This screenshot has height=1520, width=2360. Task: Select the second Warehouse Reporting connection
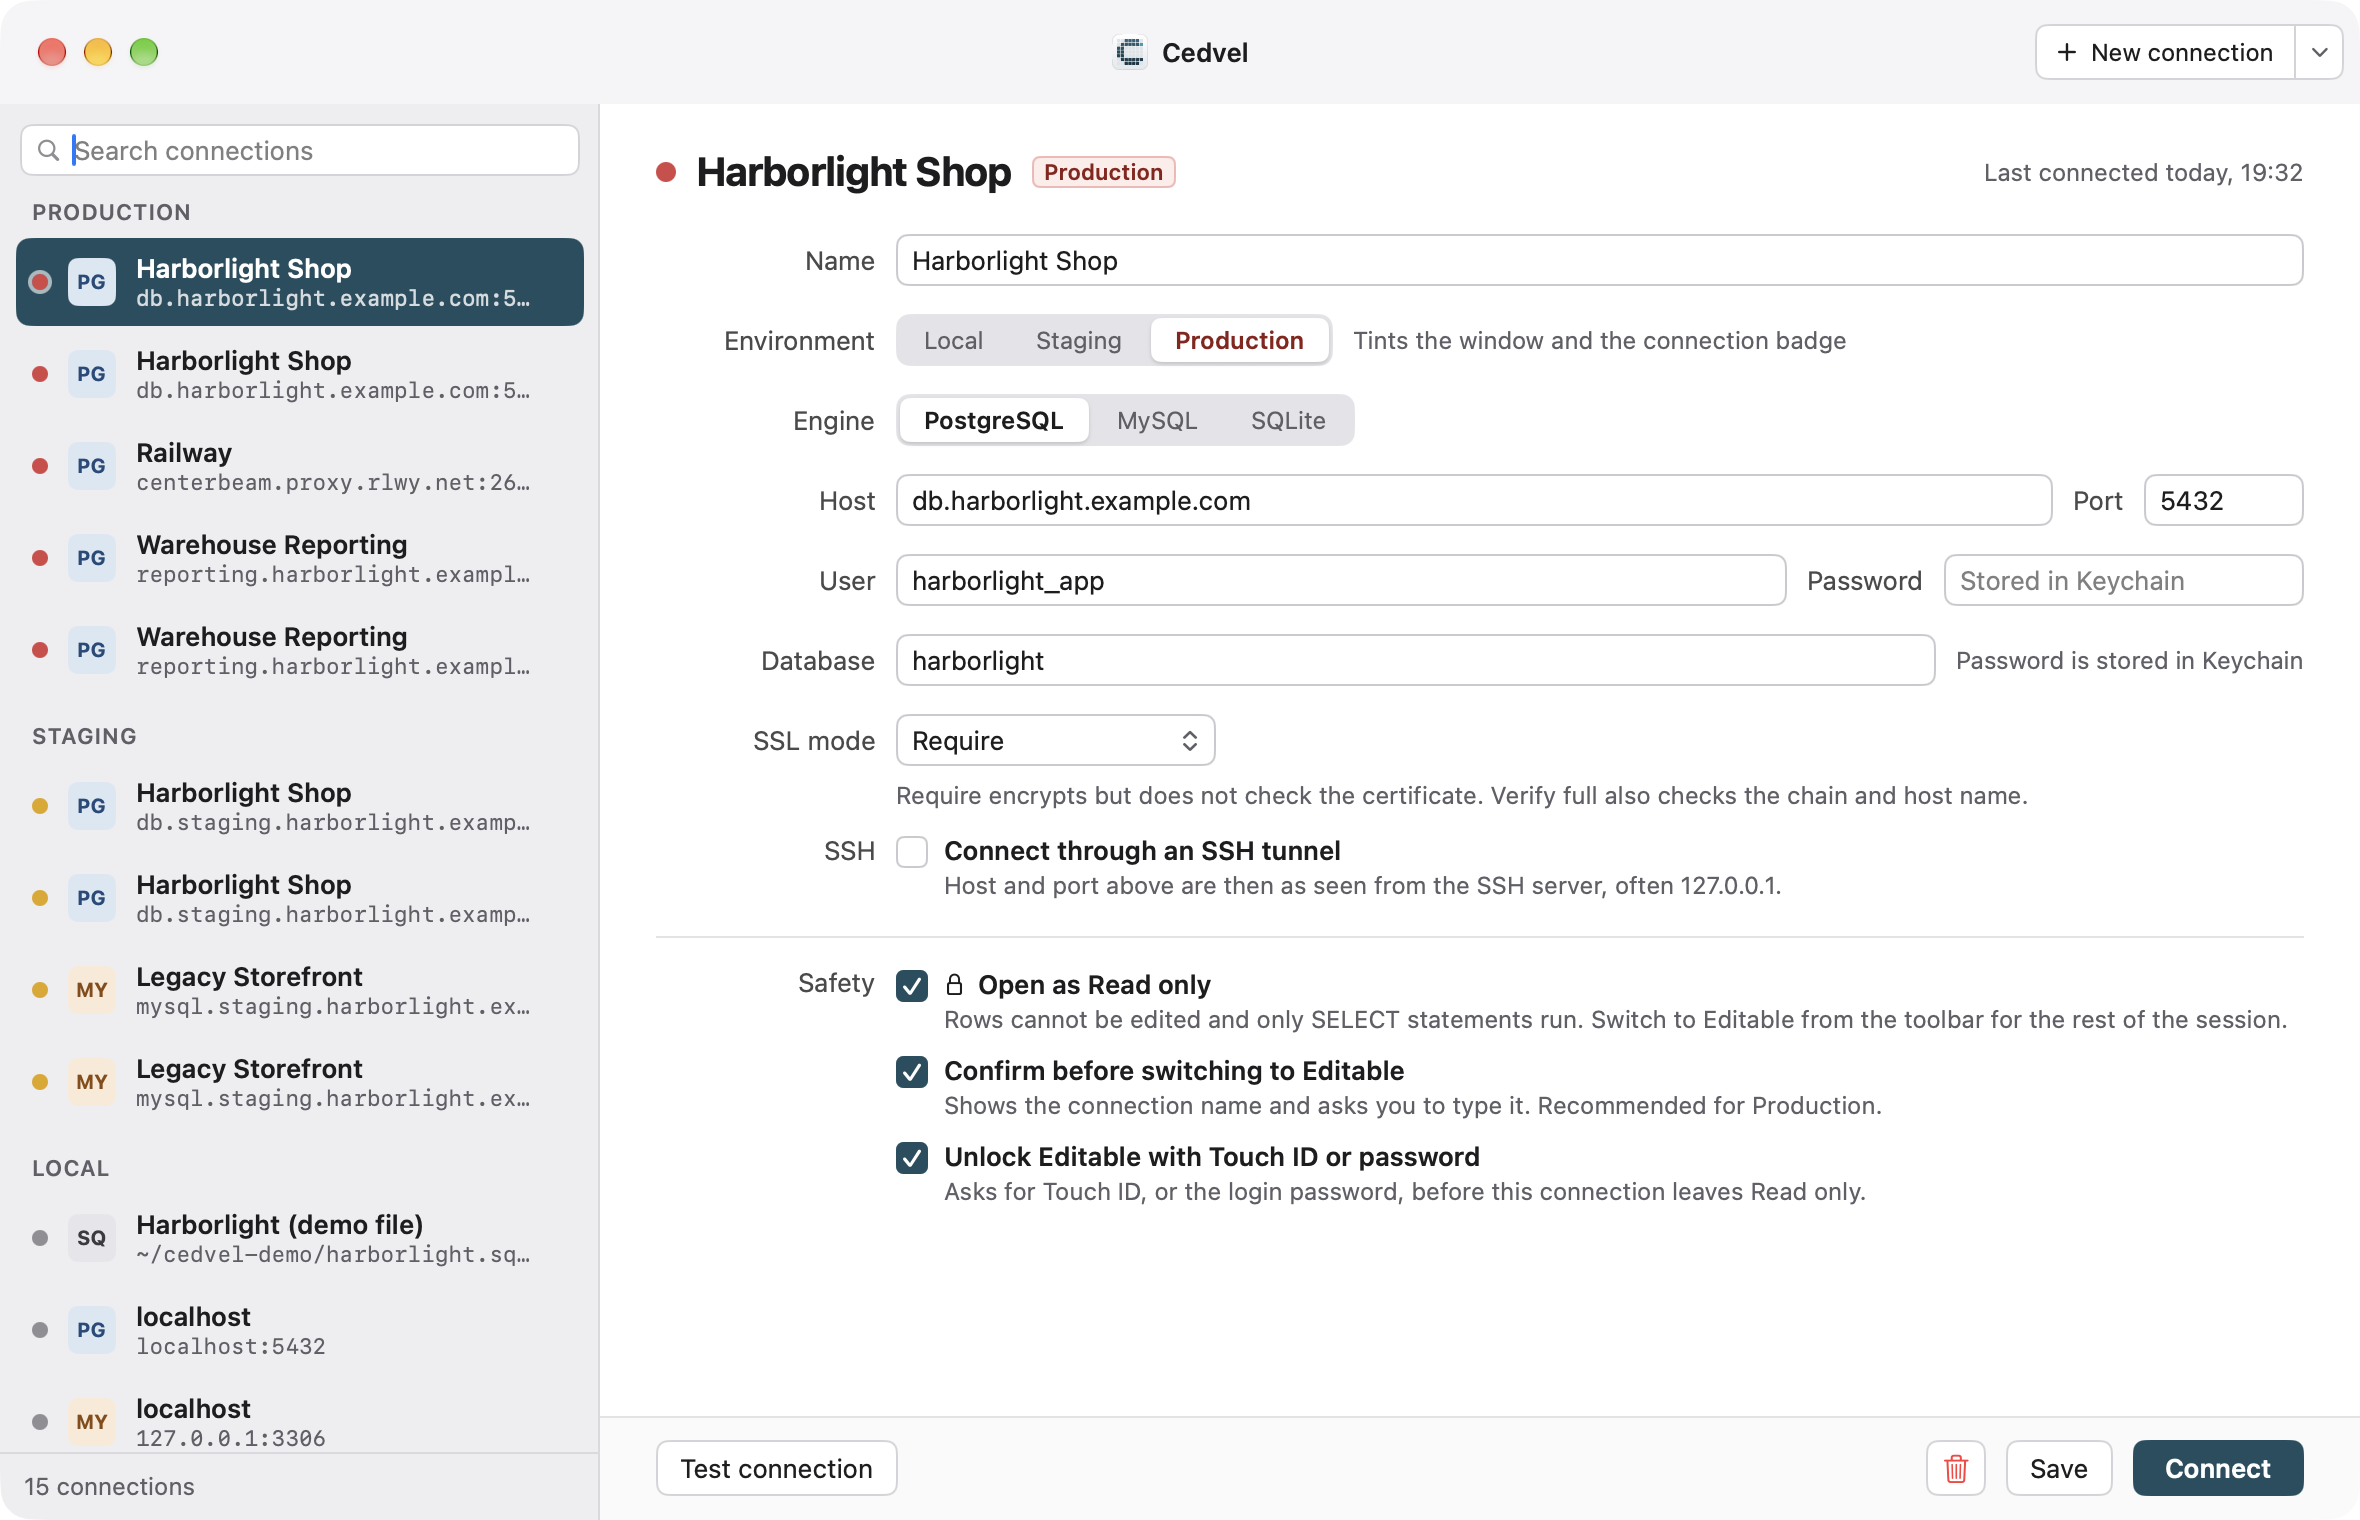tap(300, 650)
